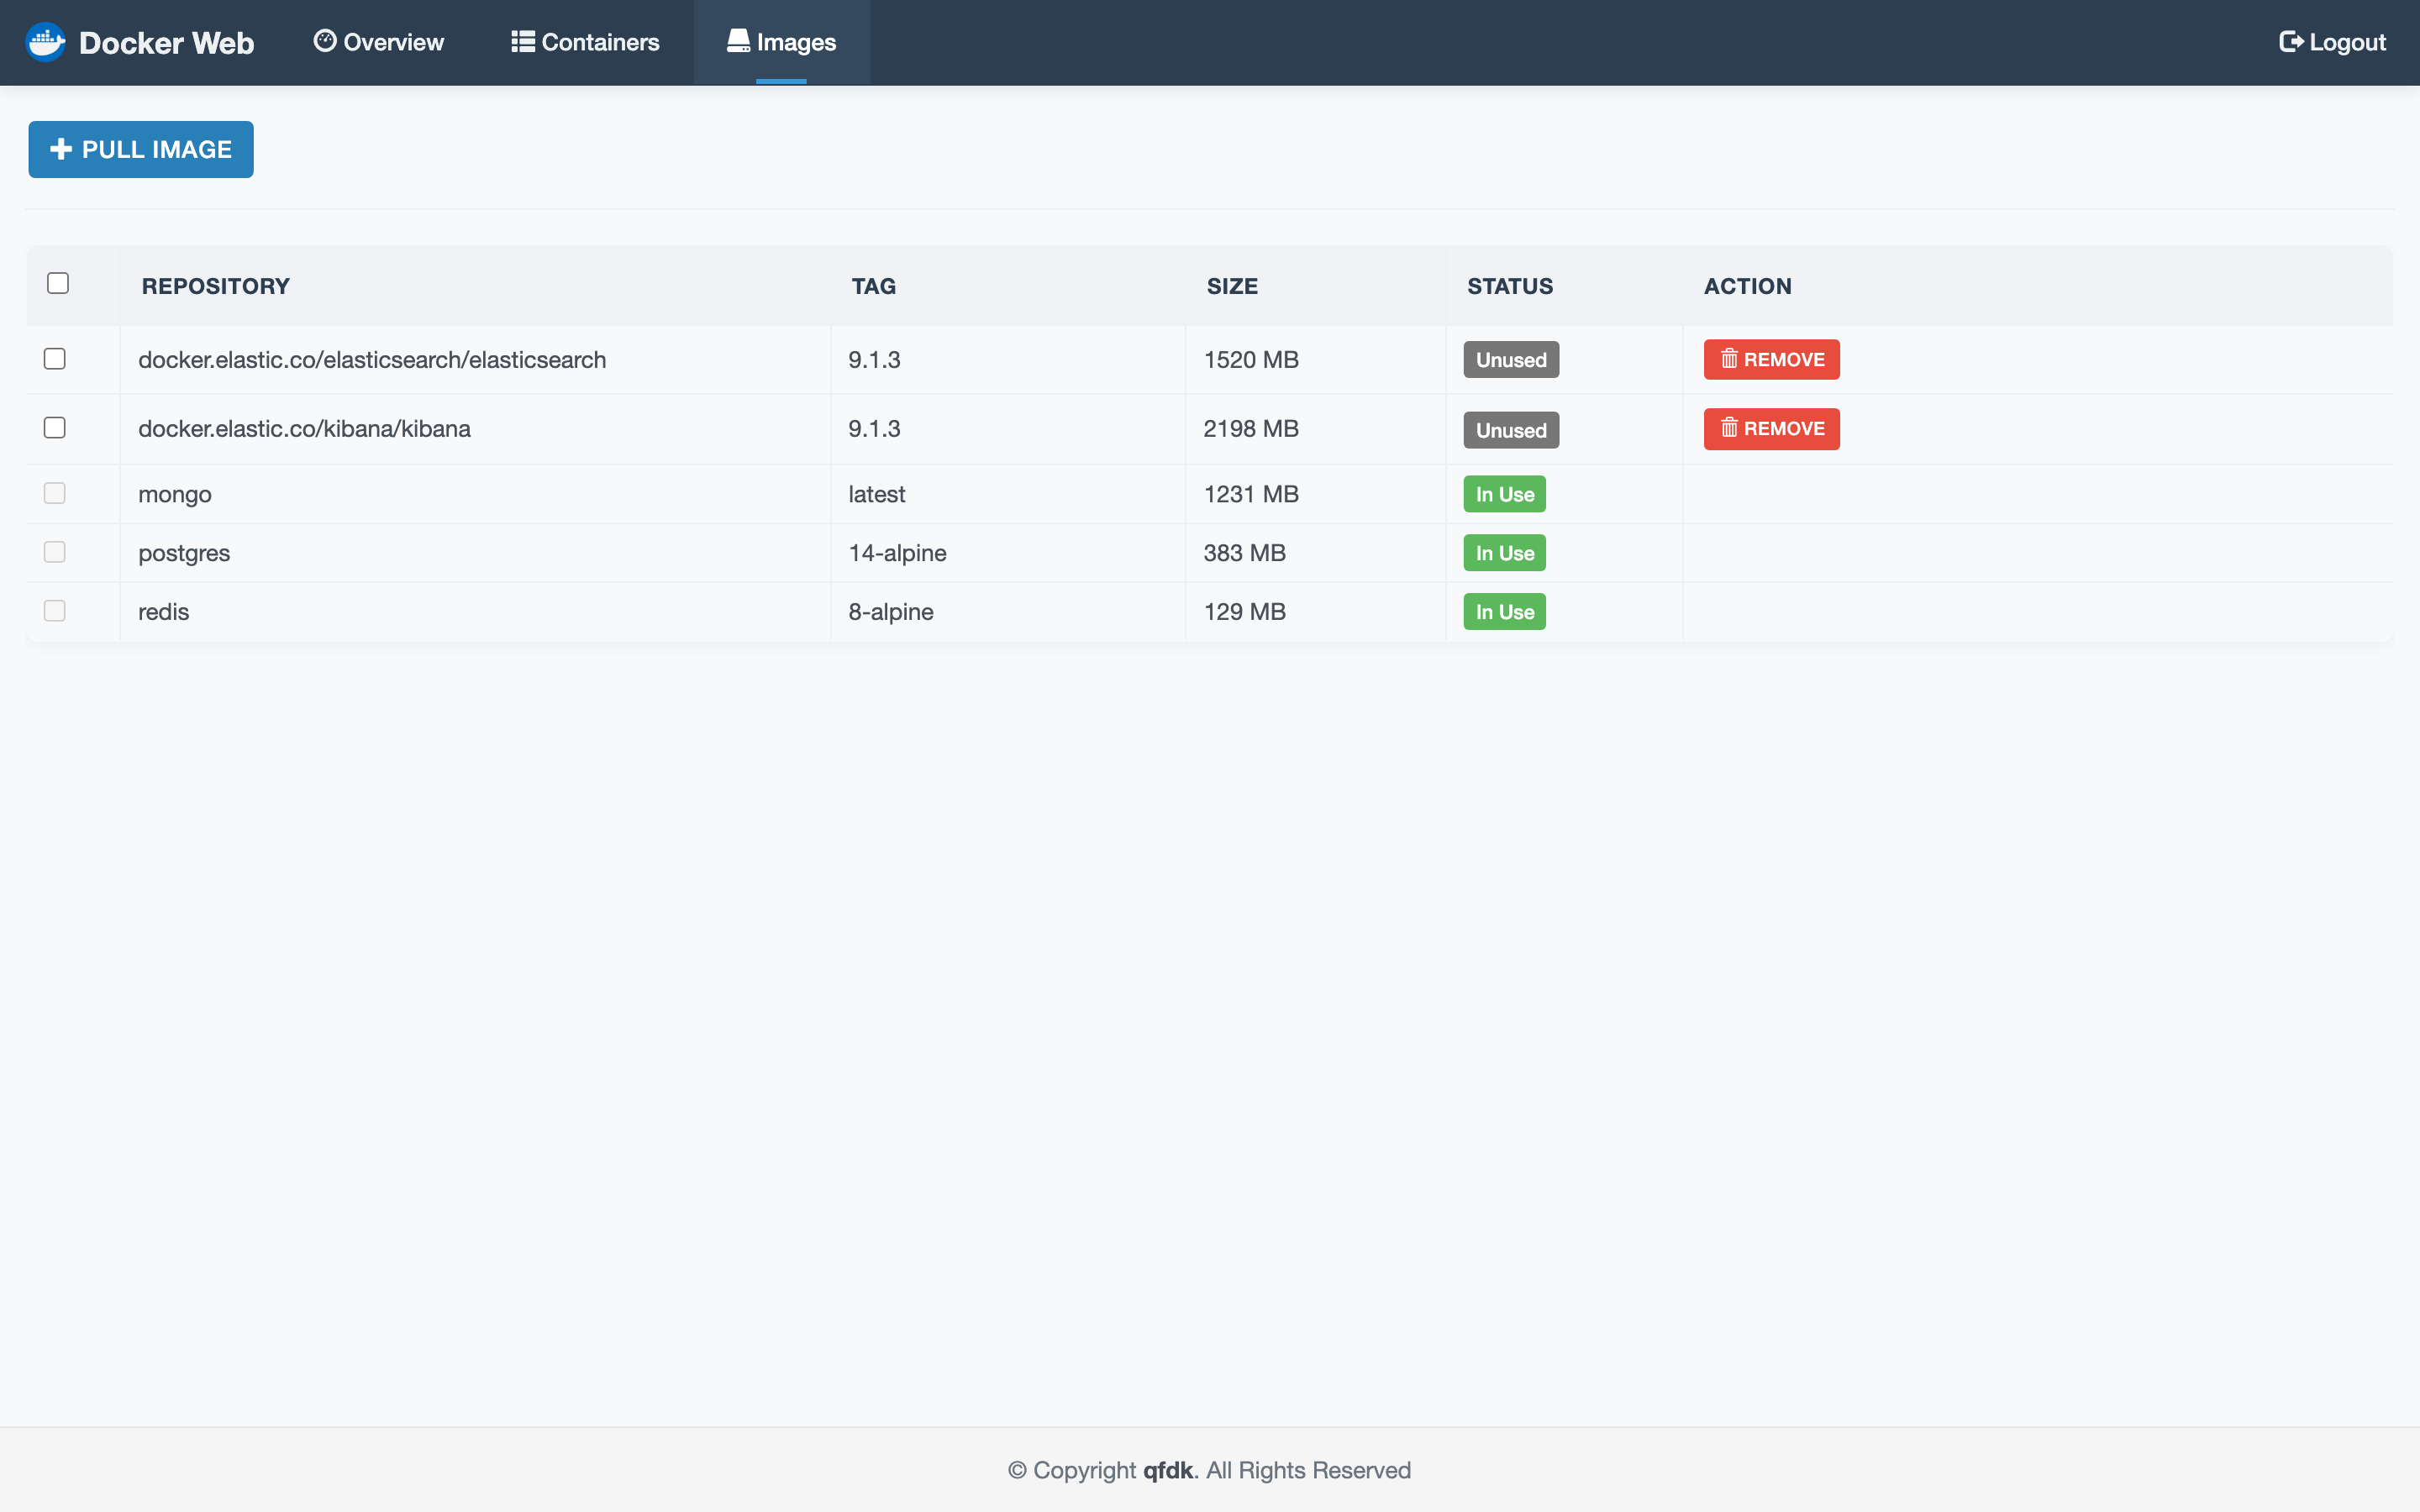Click the In Use badge in the mongo row
This screenshot has width=2420, height=1512.
[x=1505, y=494]
